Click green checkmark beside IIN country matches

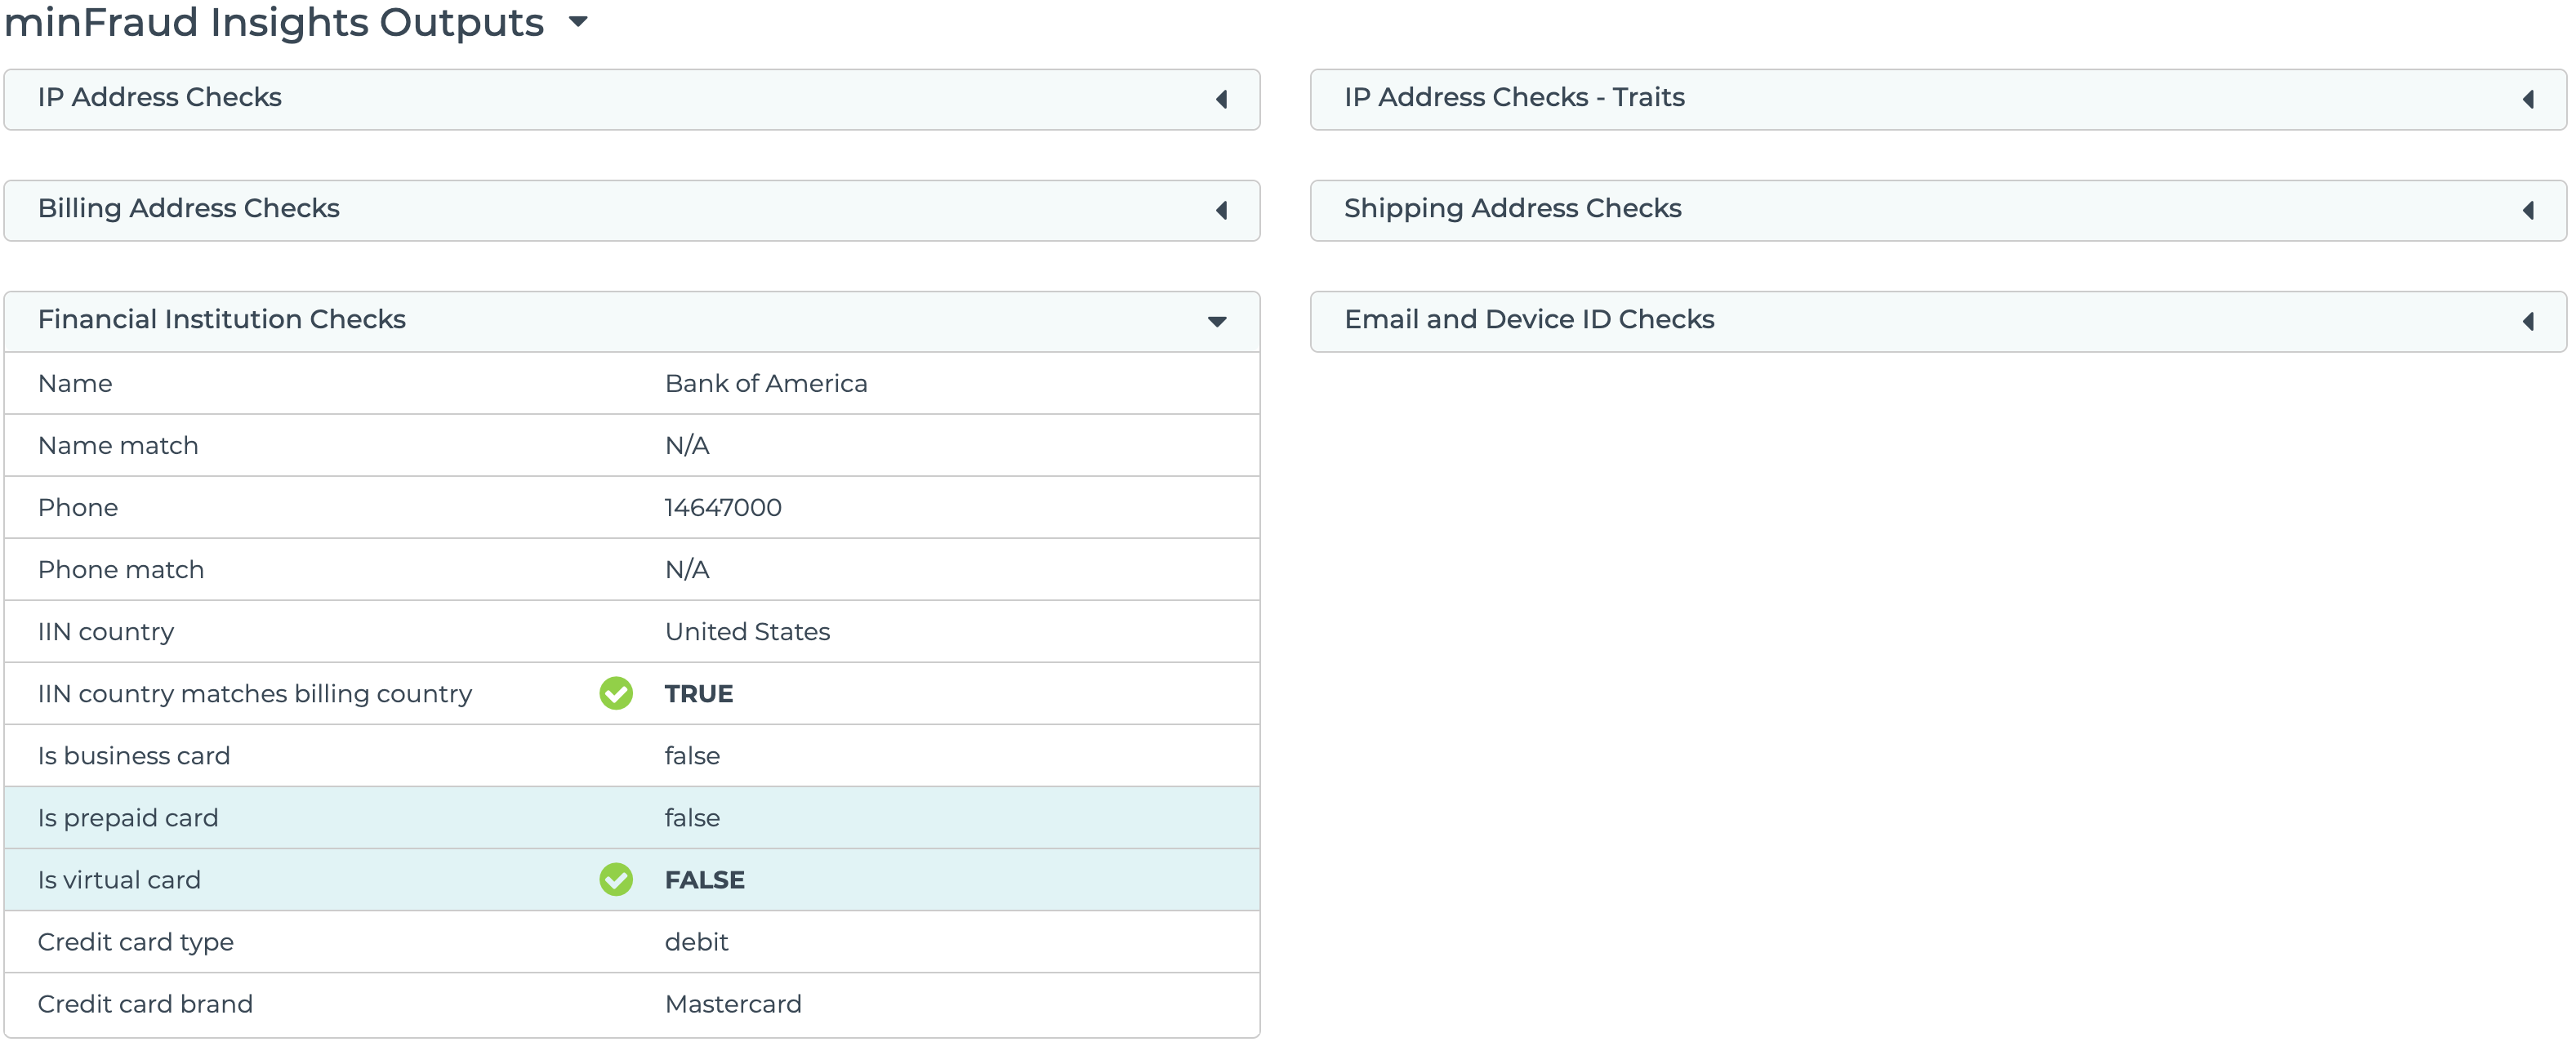[616, 693]
